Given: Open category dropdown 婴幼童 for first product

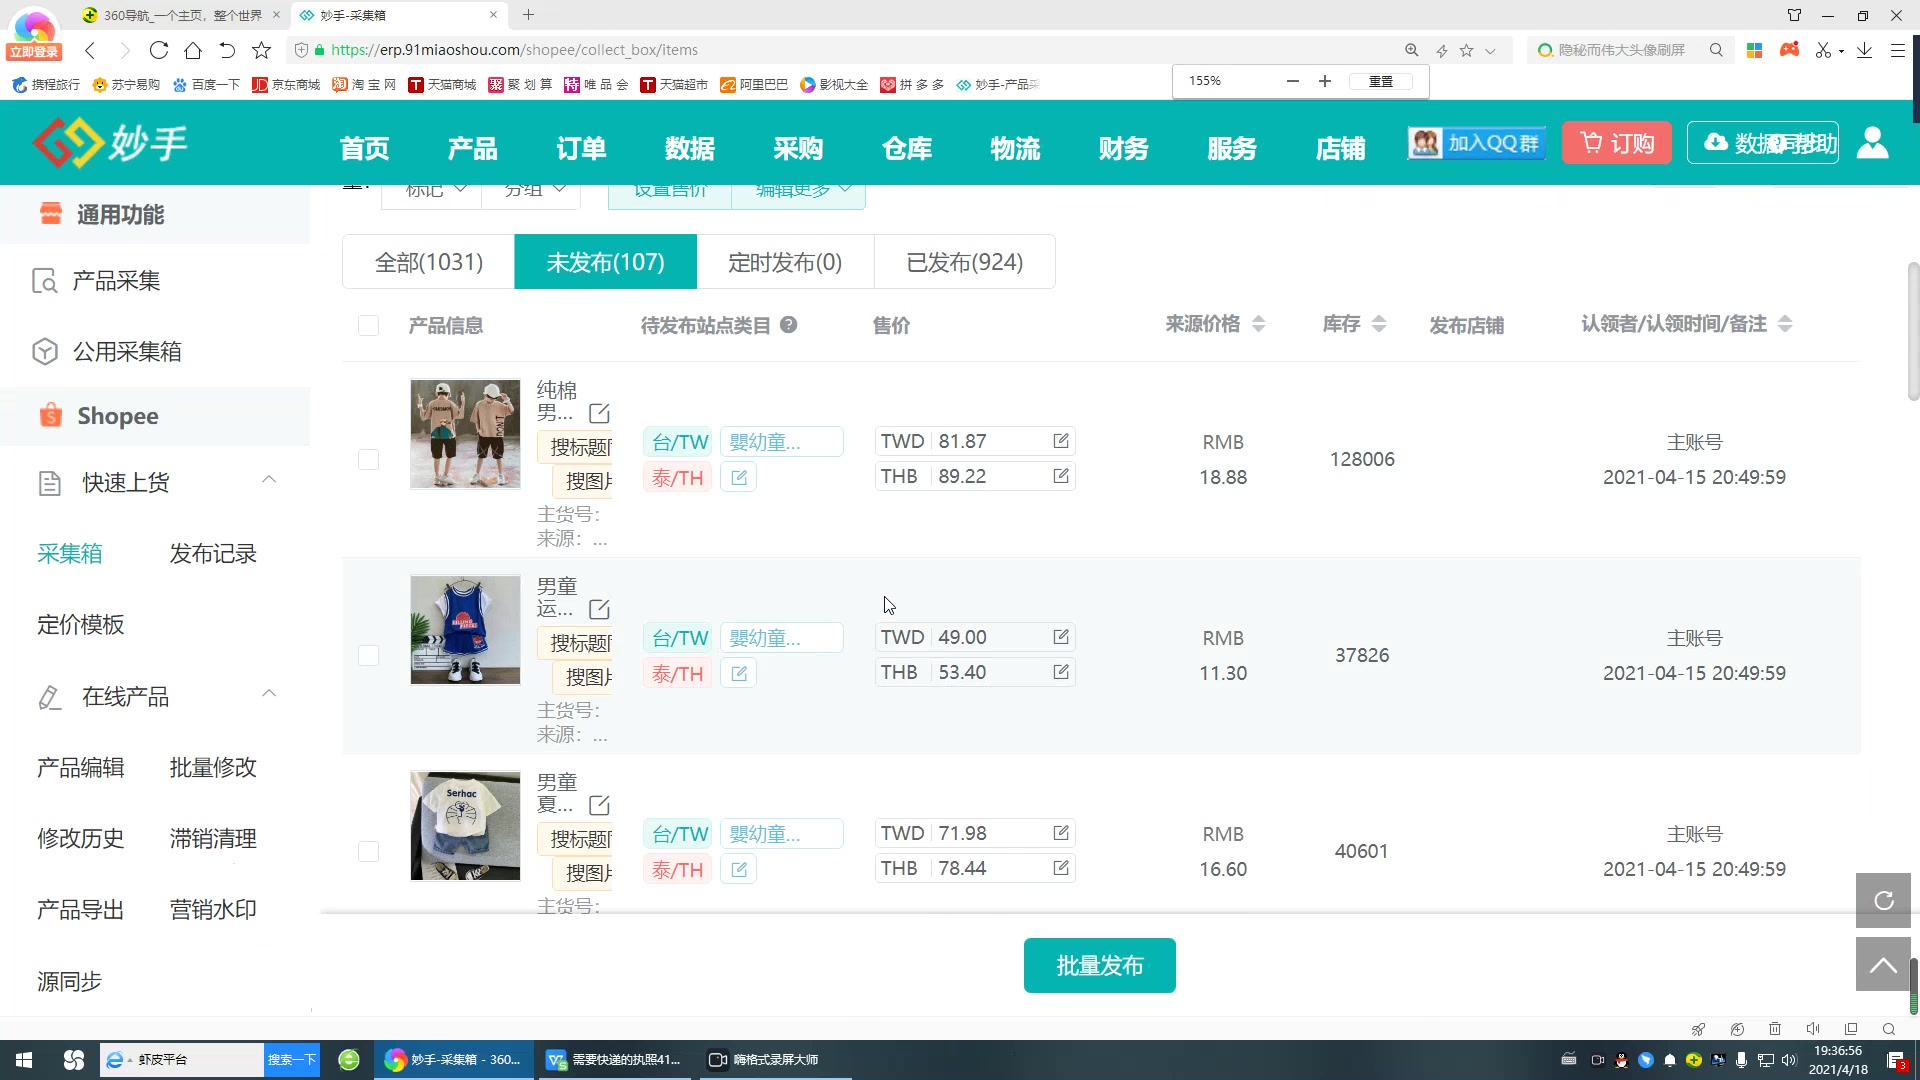Looking at the screenshot, I should (x=781, y=442).
